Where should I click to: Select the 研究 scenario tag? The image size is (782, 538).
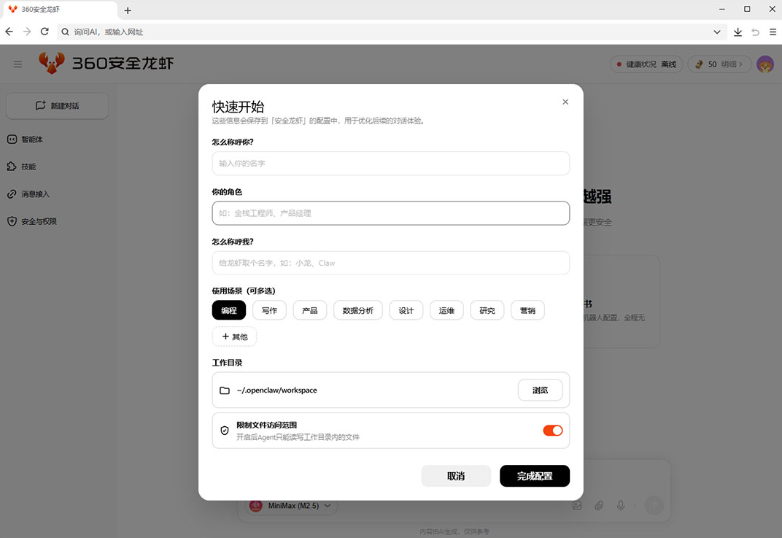point(487,310)
